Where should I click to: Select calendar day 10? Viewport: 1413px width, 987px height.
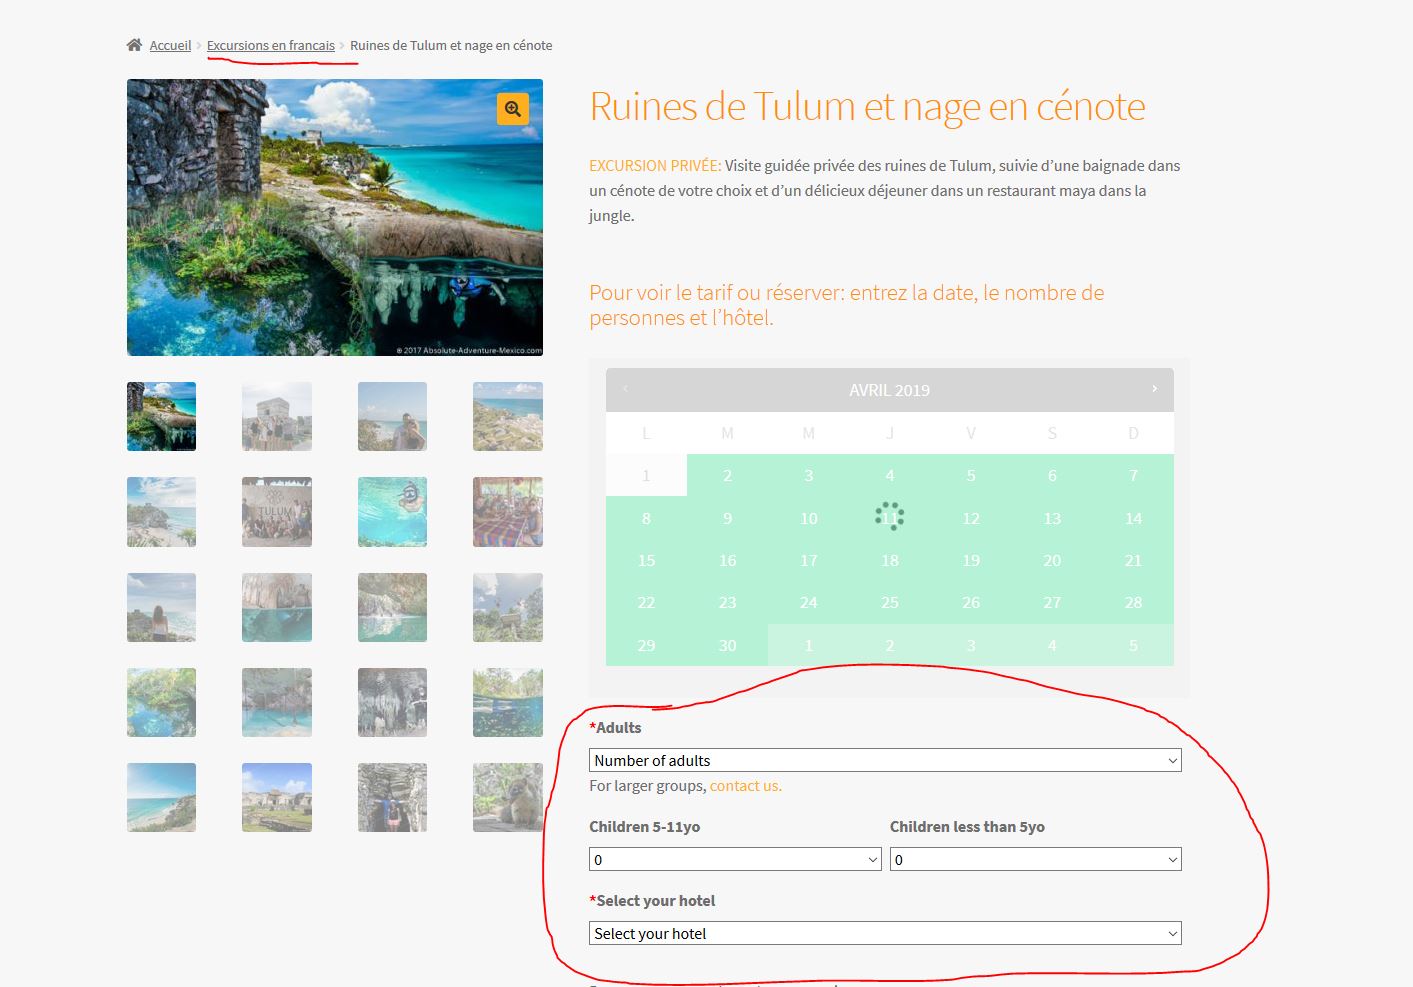pos(809,518)
